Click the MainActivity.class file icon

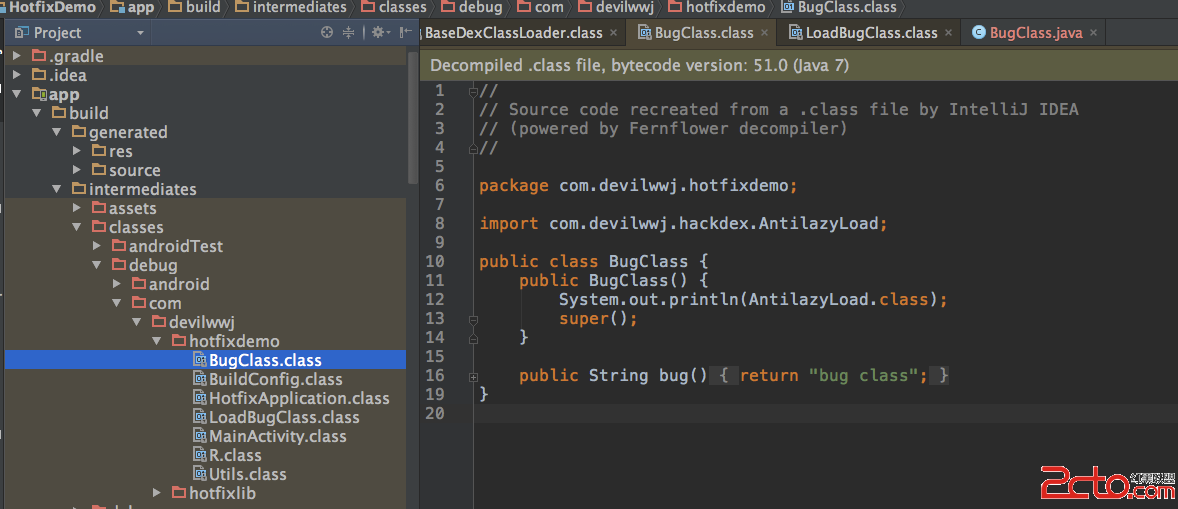tap(199, 436)
